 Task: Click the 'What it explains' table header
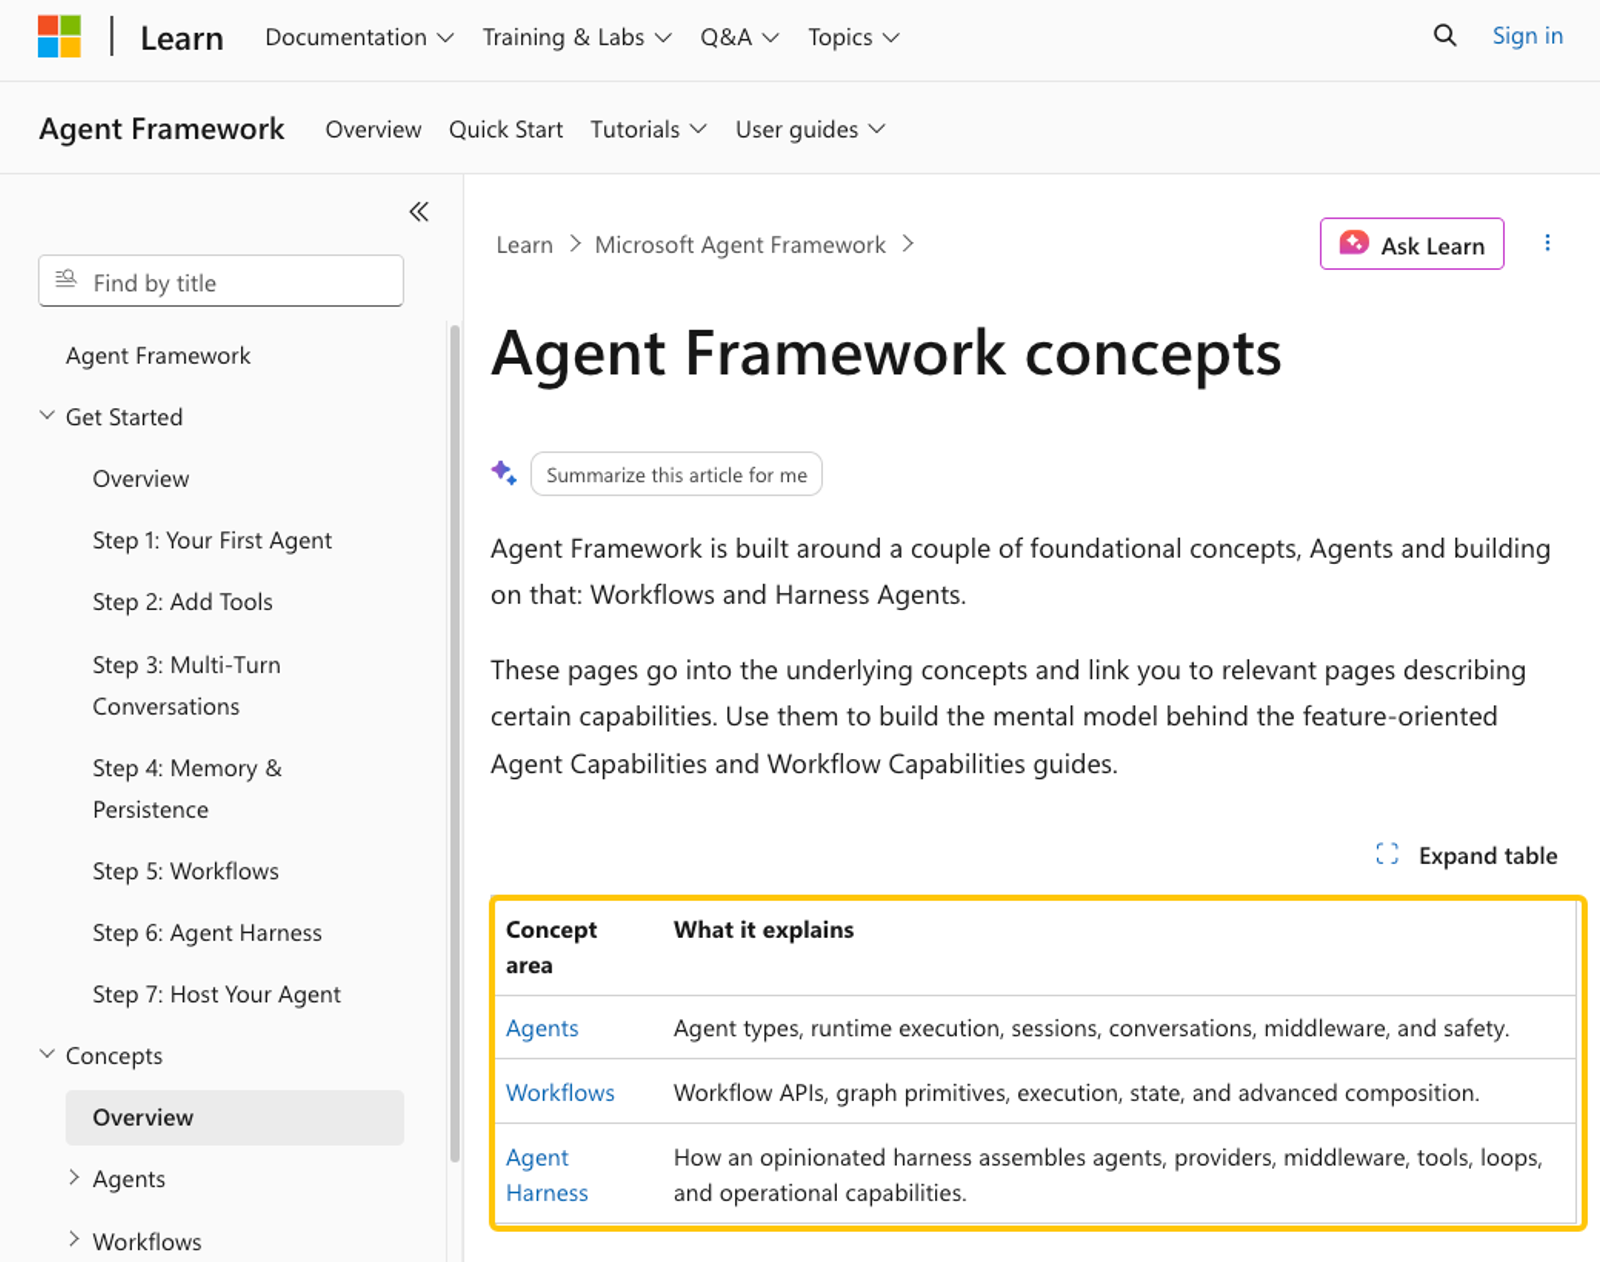[763, 929]
